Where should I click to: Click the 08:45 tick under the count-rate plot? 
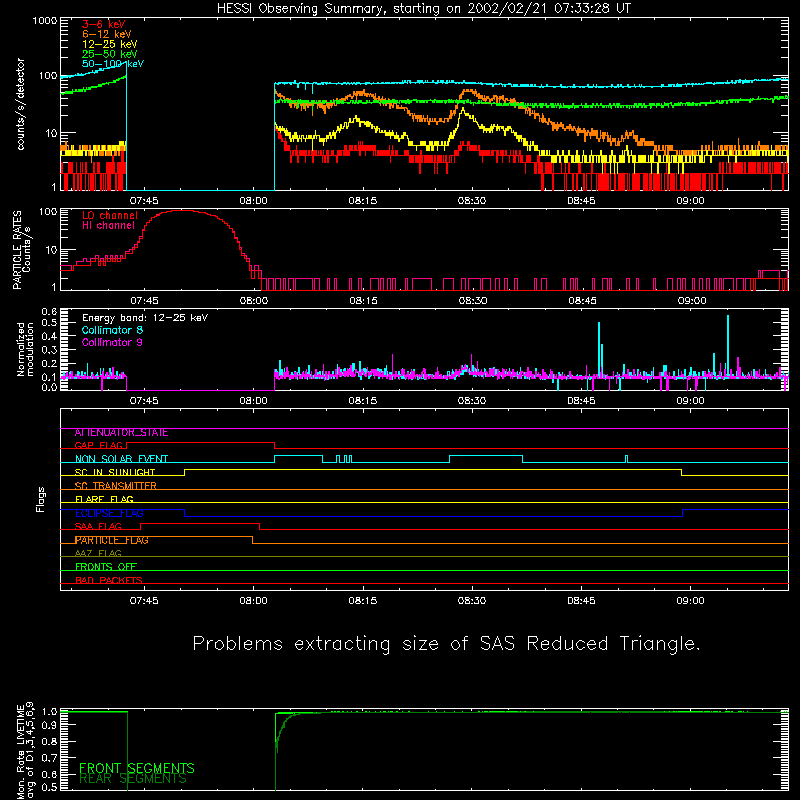pyautogui.click(x=582, y=201)
